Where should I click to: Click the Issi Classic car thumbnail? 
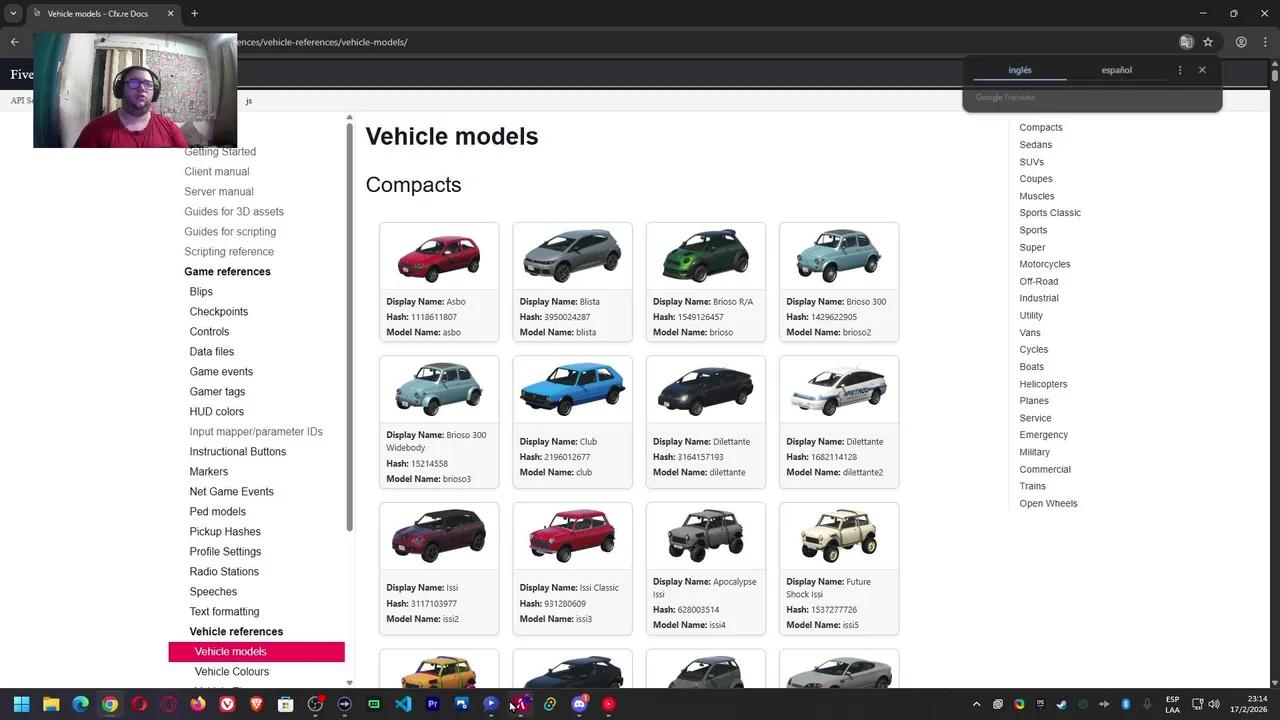572,536
